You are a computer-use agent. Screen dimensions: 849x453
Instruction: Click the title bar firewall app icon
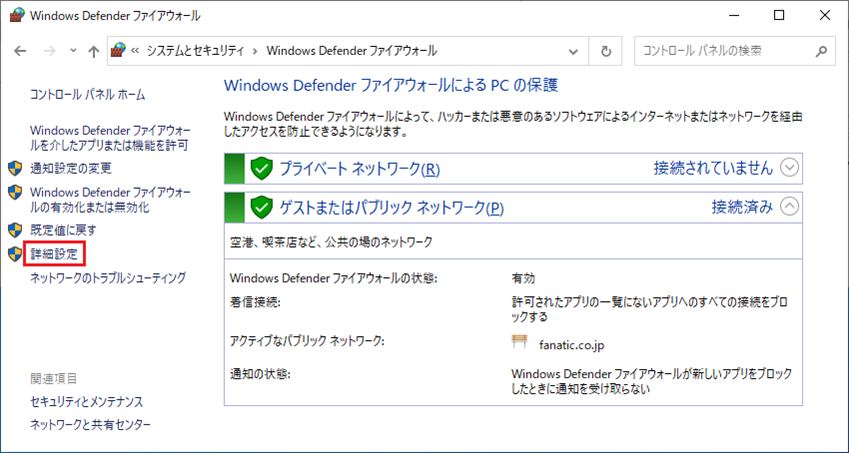point(17,16)
